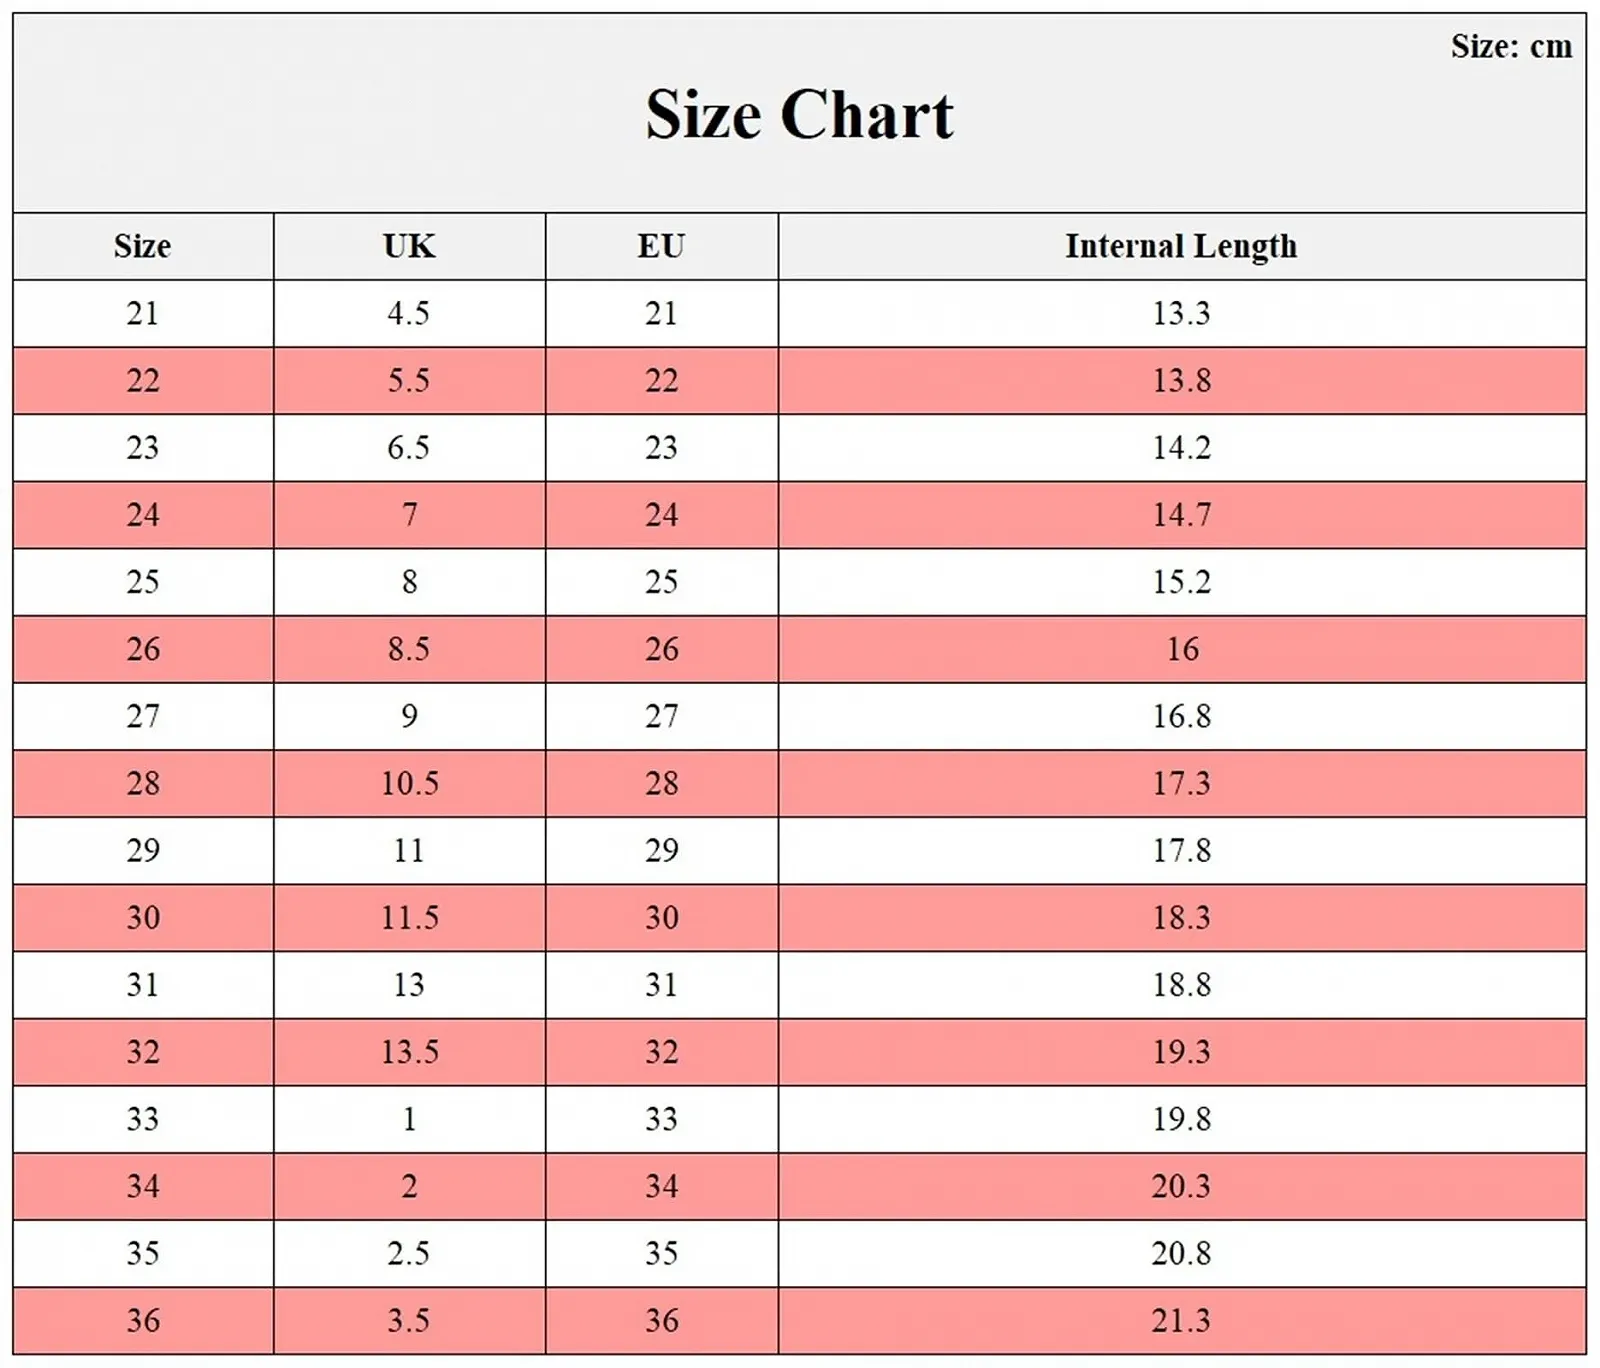The width and height of the screenshot is (1600, 1368).
Task: Select the internal length 21.3 cell
Action: (x=1181, y=1320)
